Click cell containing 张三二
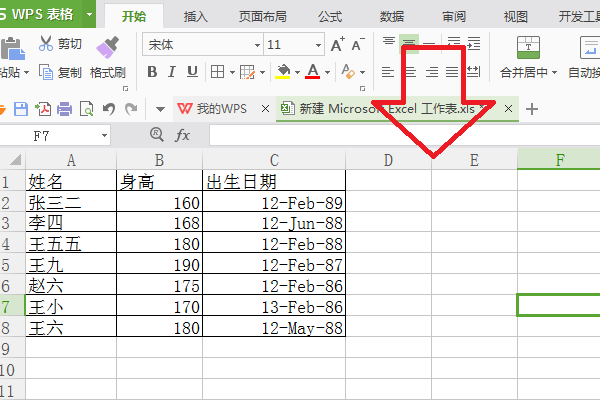 71,202
